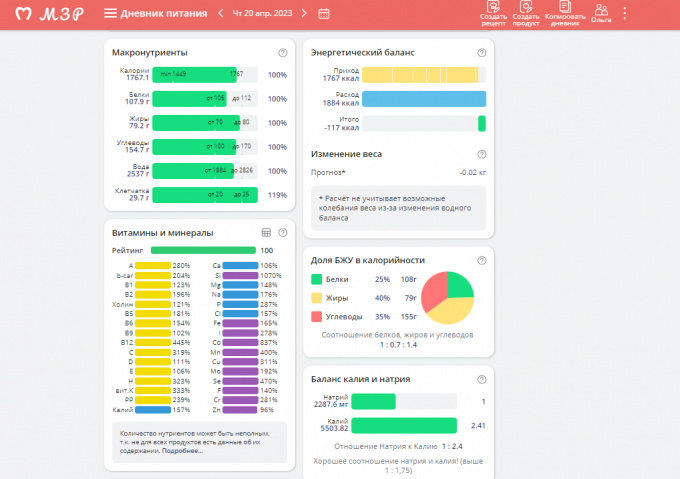Click the Подробнее link

click(183, 451)
